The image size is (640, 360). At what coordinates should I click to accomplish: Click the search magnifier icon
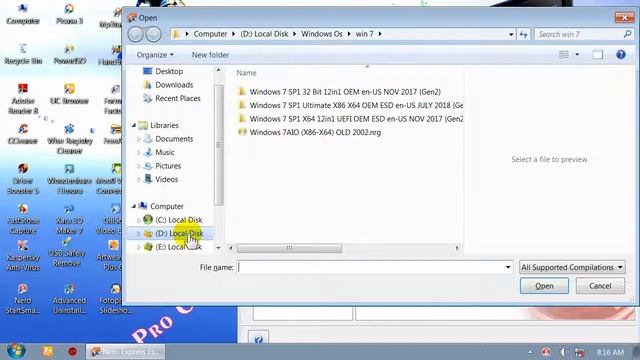coord(627,34)
